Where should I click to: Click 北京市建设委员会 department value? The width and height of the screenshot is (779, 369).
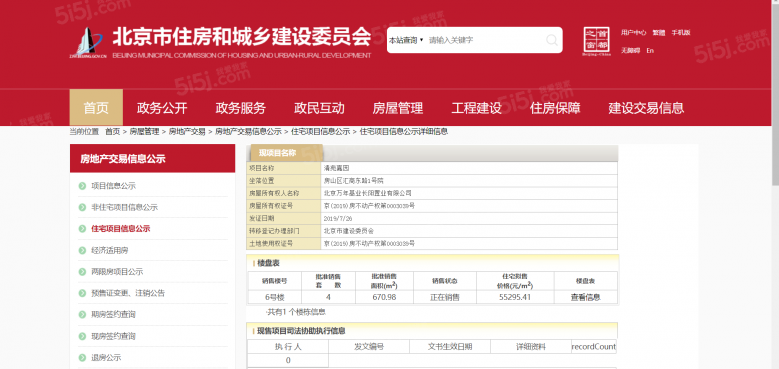[x=349, y=231]
